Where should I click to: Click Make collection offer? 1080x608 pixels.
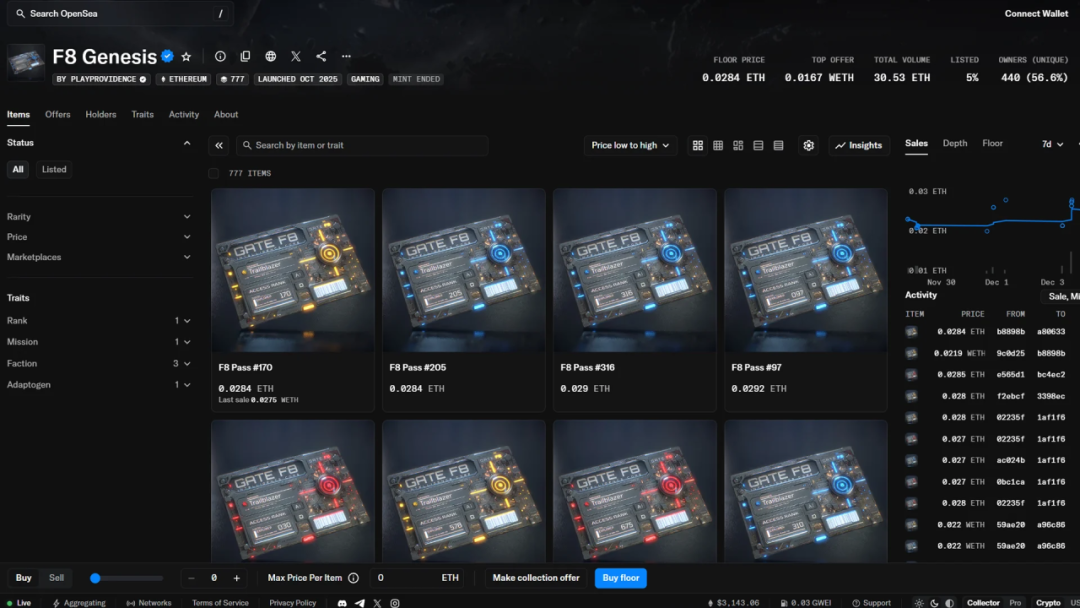(536, 578)
